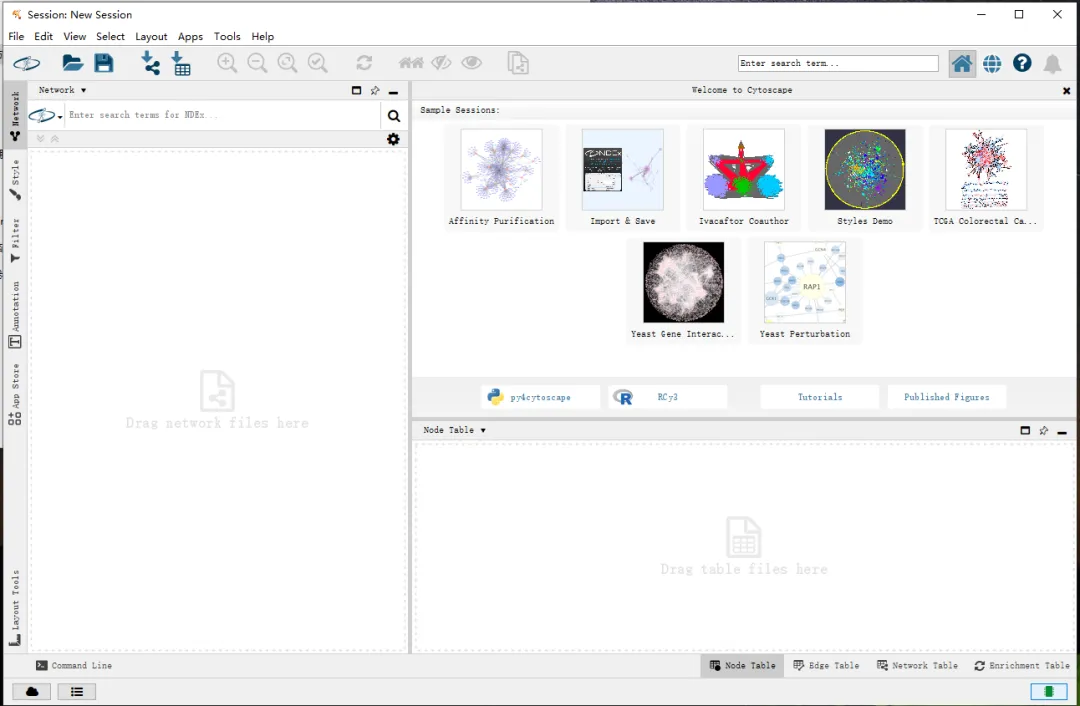Open web browser globe icon
The image size is (1080, 706).
coord(992,64)
